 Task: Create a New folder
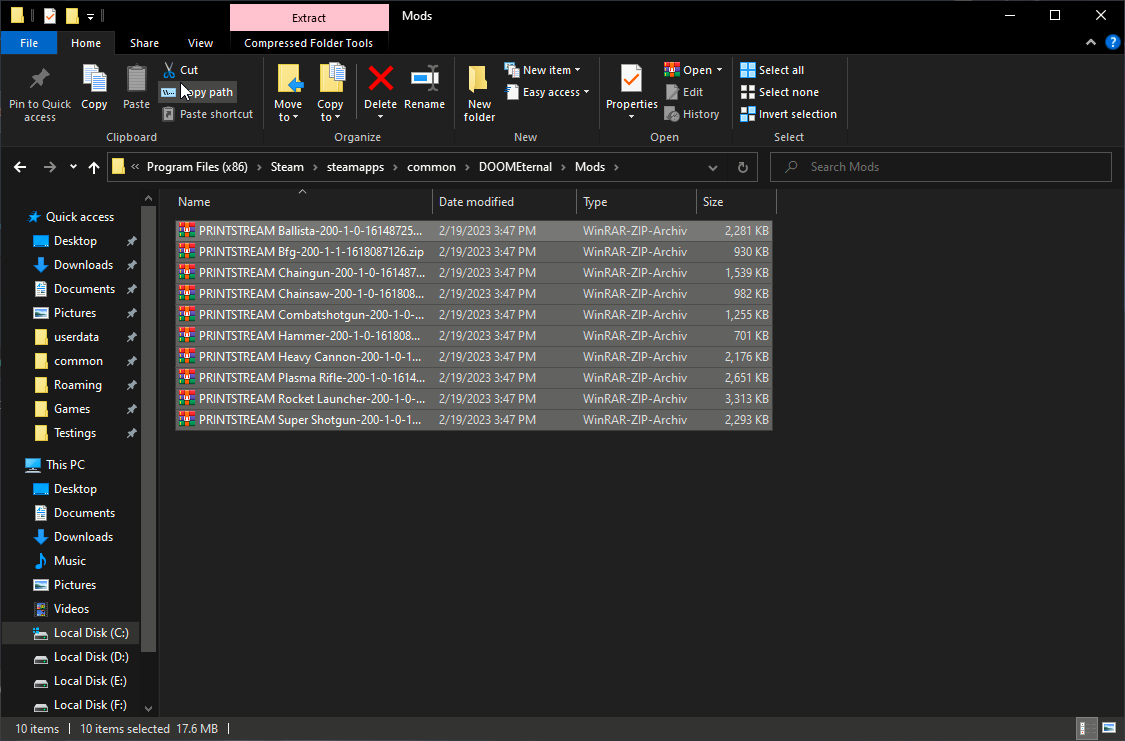click(479, 93)
